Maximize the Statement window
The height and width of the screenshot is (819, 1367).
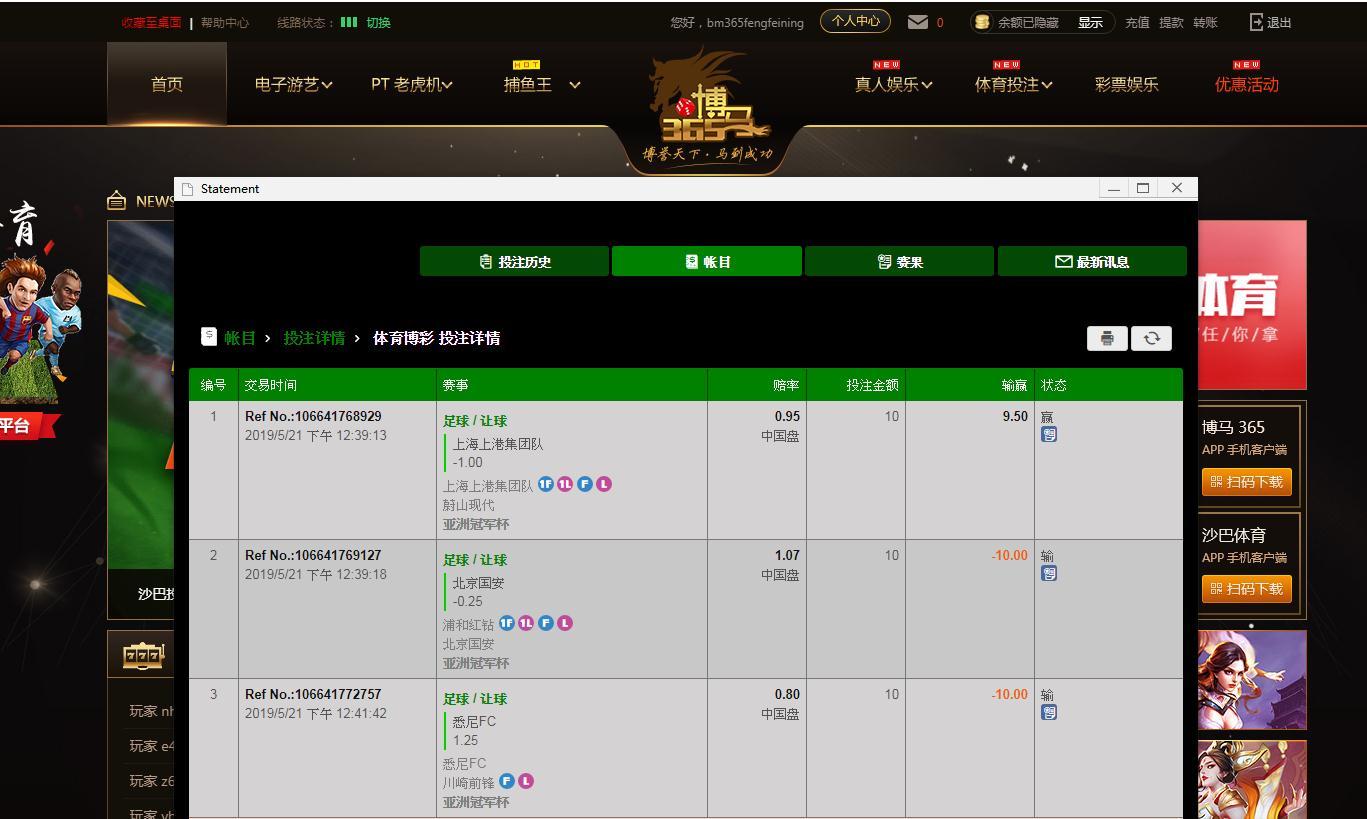point(1143,188)
